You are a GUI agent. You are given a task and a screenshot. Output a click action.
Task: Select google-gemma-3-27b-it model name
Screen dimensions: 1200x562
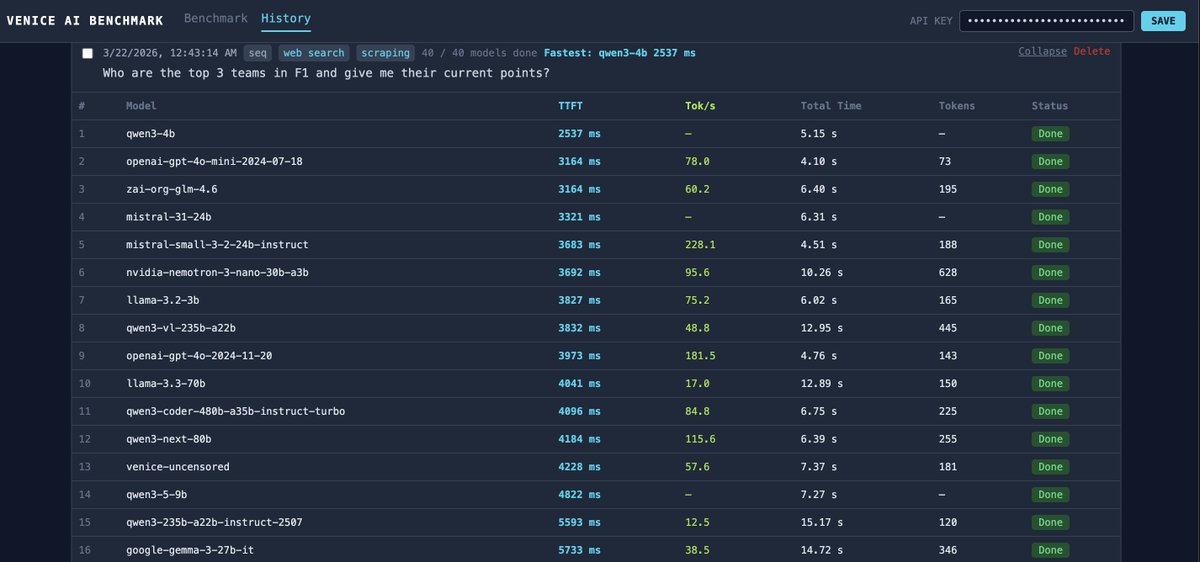[190, 550]
